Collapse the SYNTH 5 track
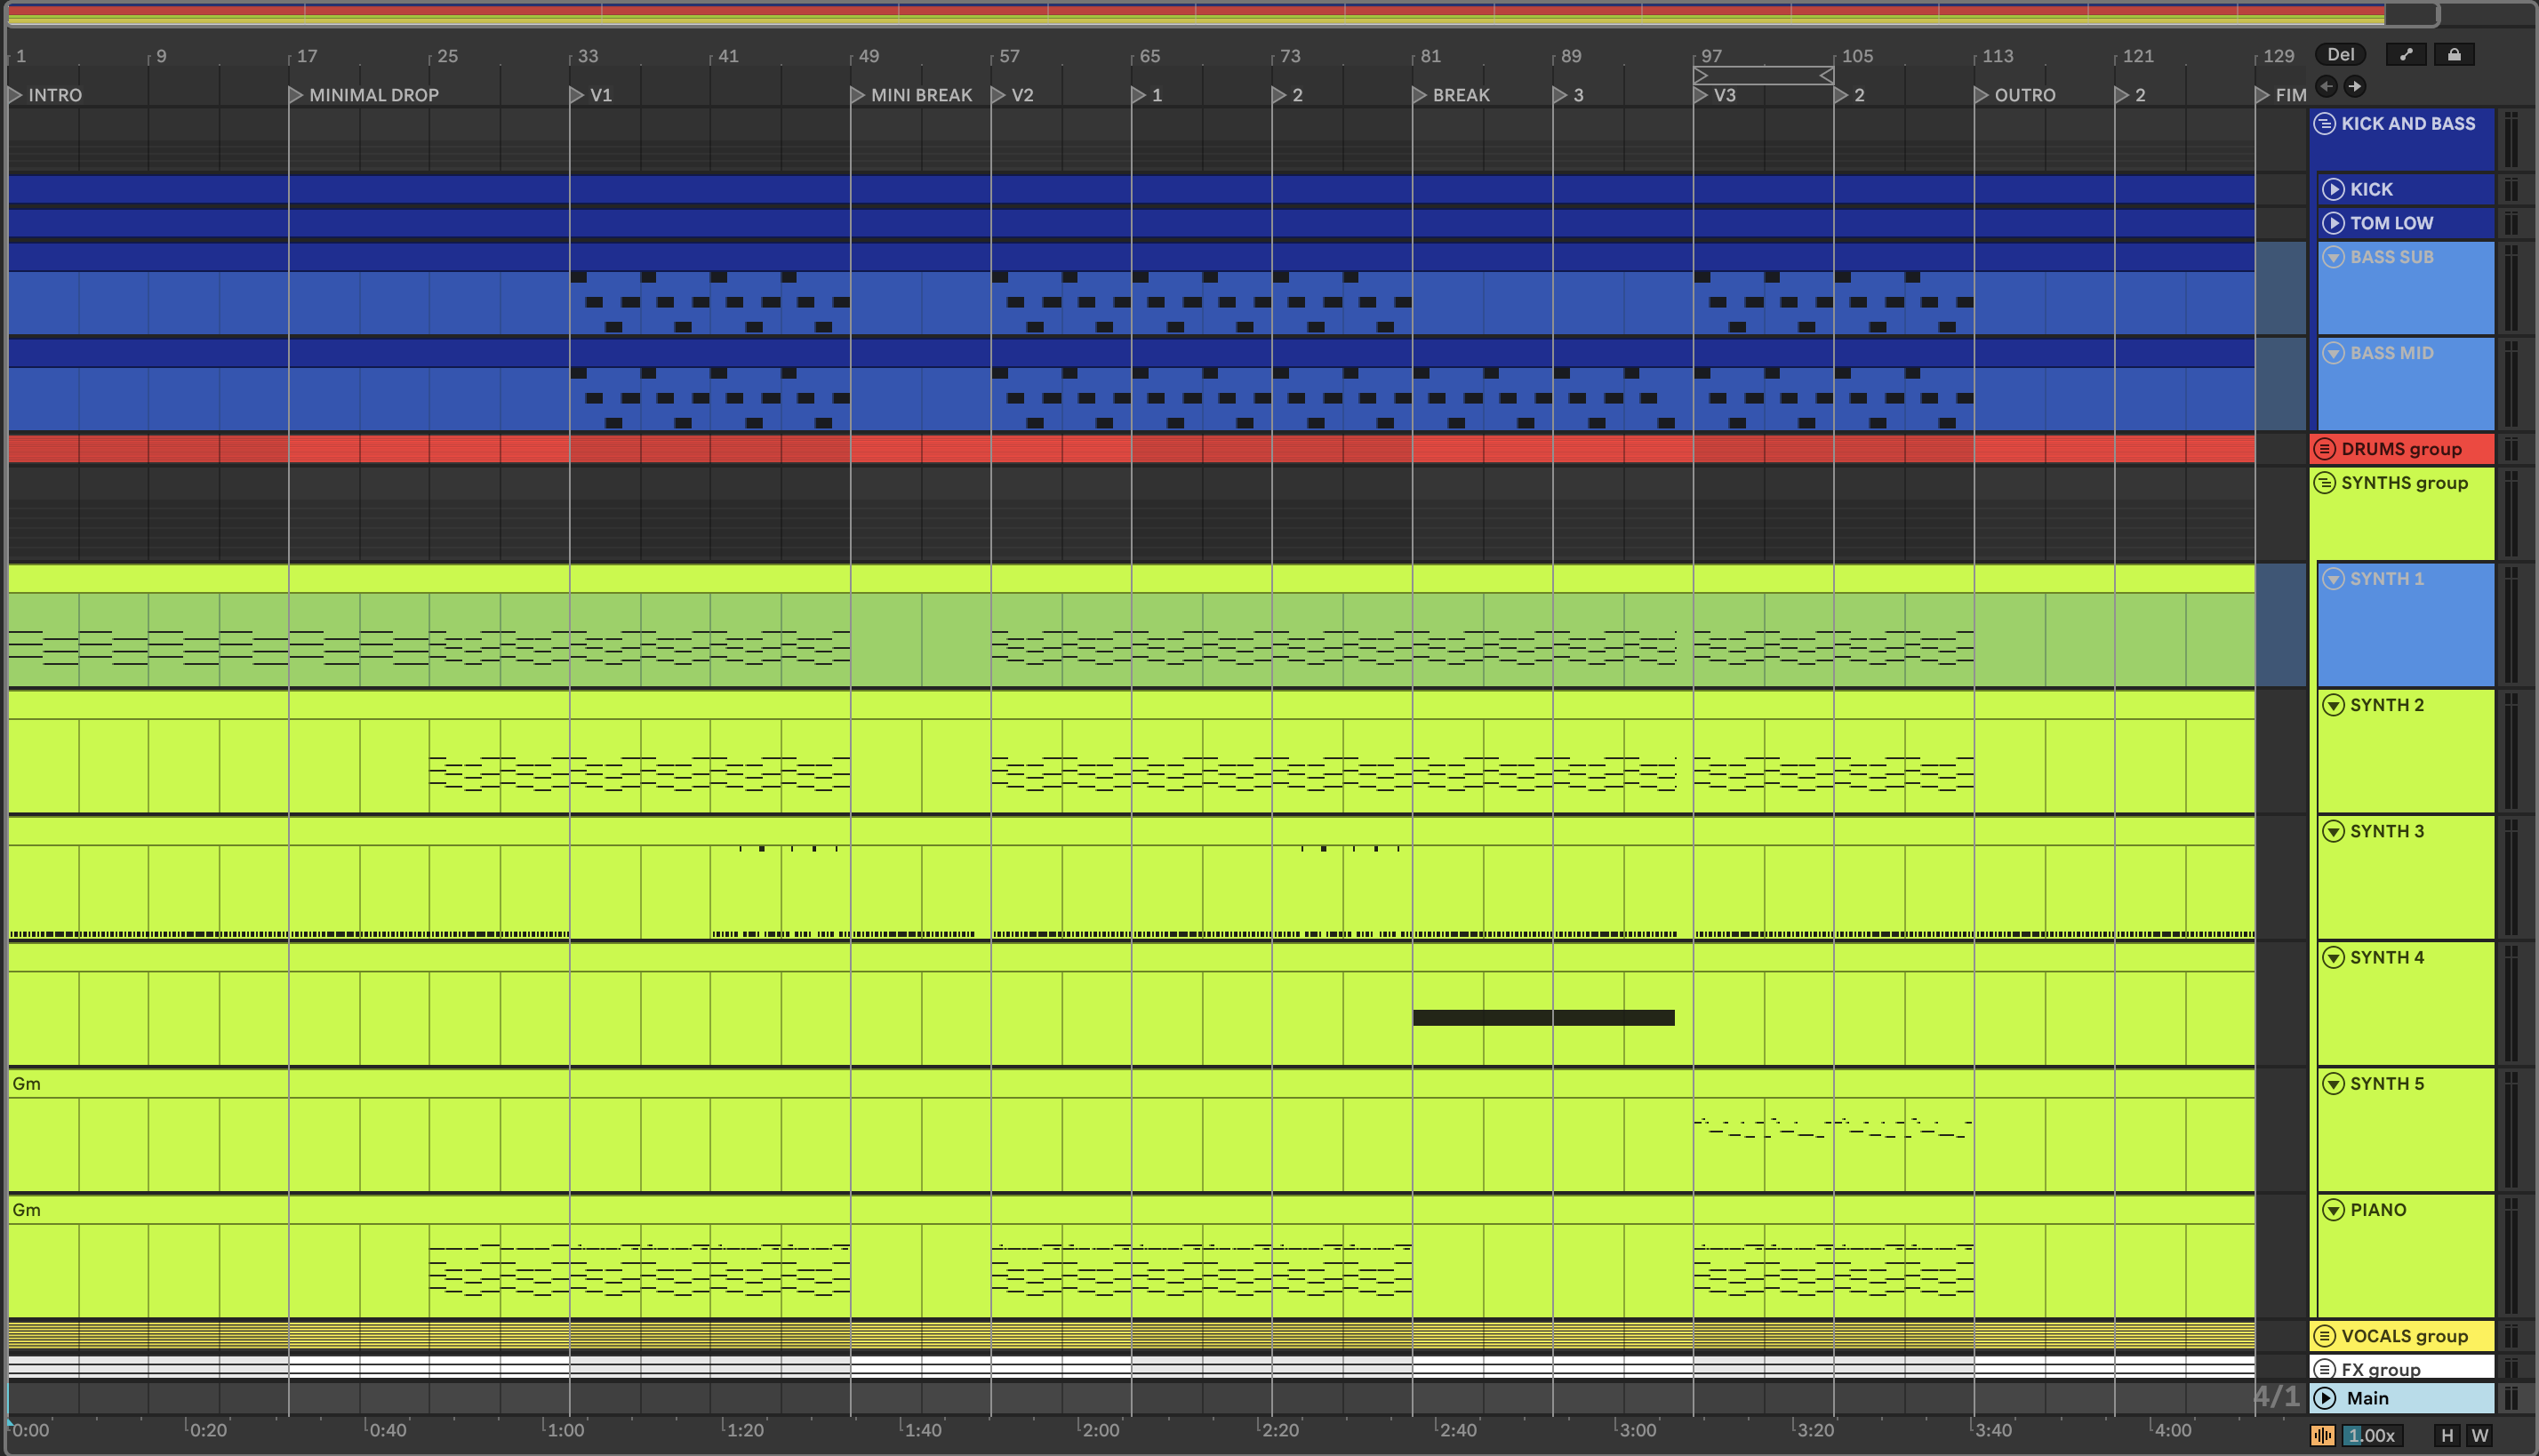 coord(2333,1083)
